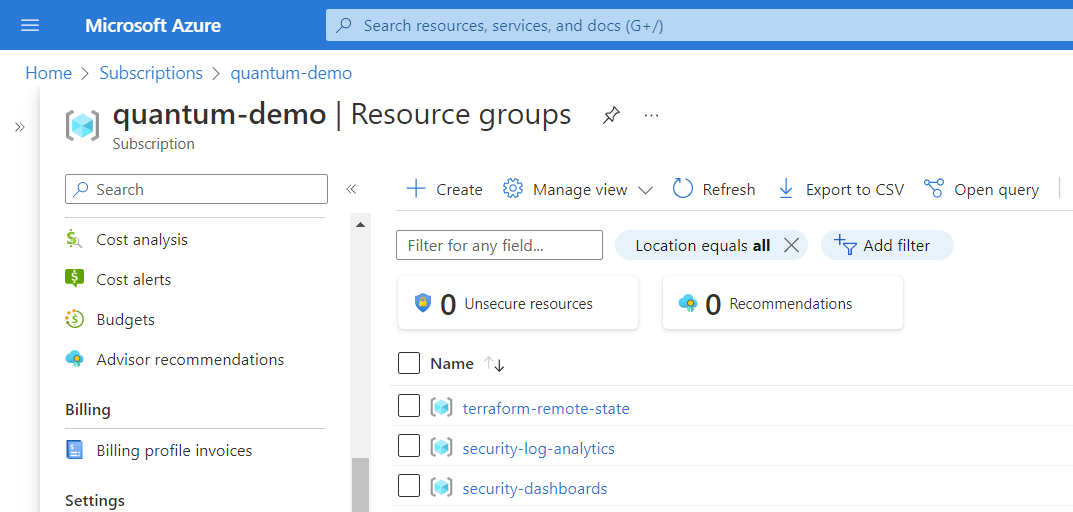Open Cost analysis in sidebar
Screen dimensions: 1073x512
(x=141, y=240)
